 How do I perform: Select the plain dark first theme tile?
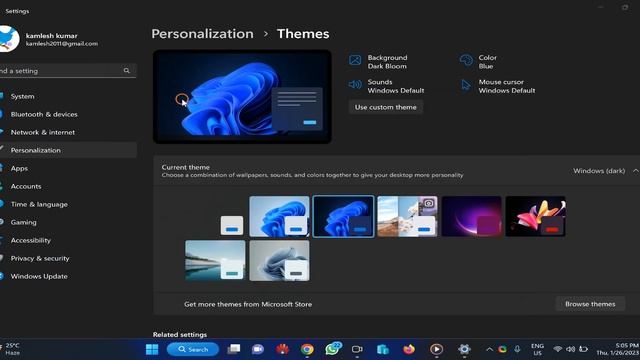215,216
